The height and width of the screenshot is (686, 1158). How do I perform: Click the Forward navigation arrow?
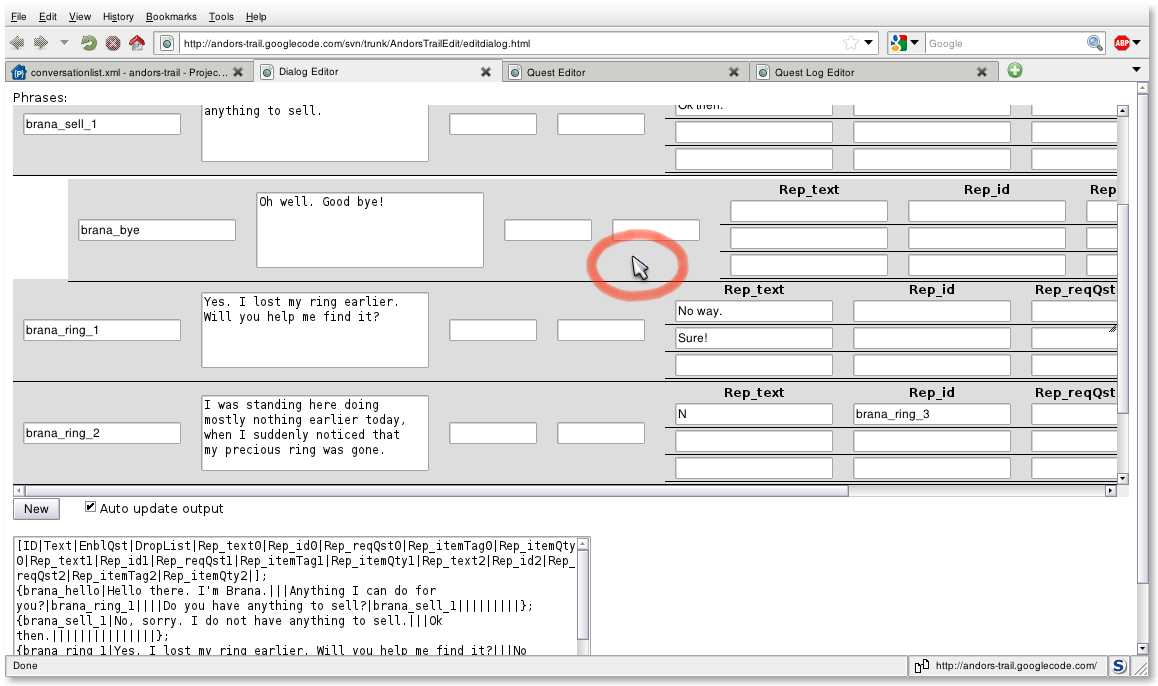[x=41, y=43]
